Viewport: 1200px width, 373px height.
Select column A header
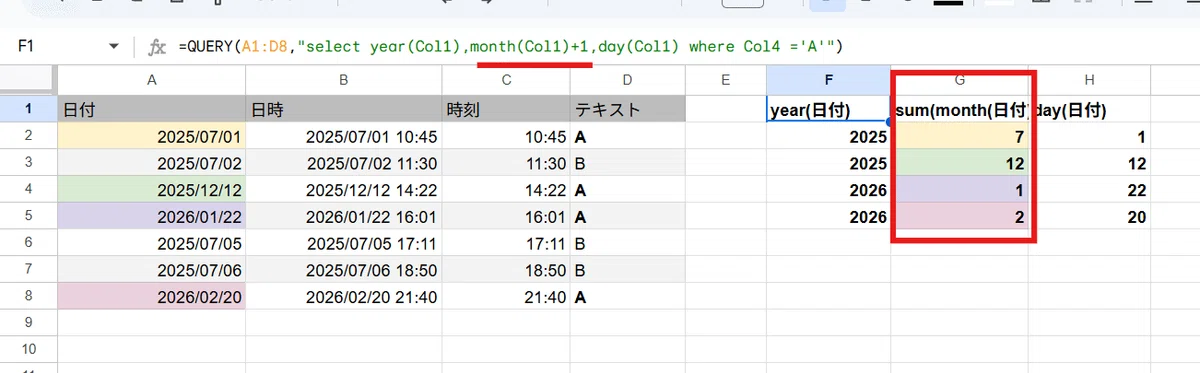[x=152, y=80]
